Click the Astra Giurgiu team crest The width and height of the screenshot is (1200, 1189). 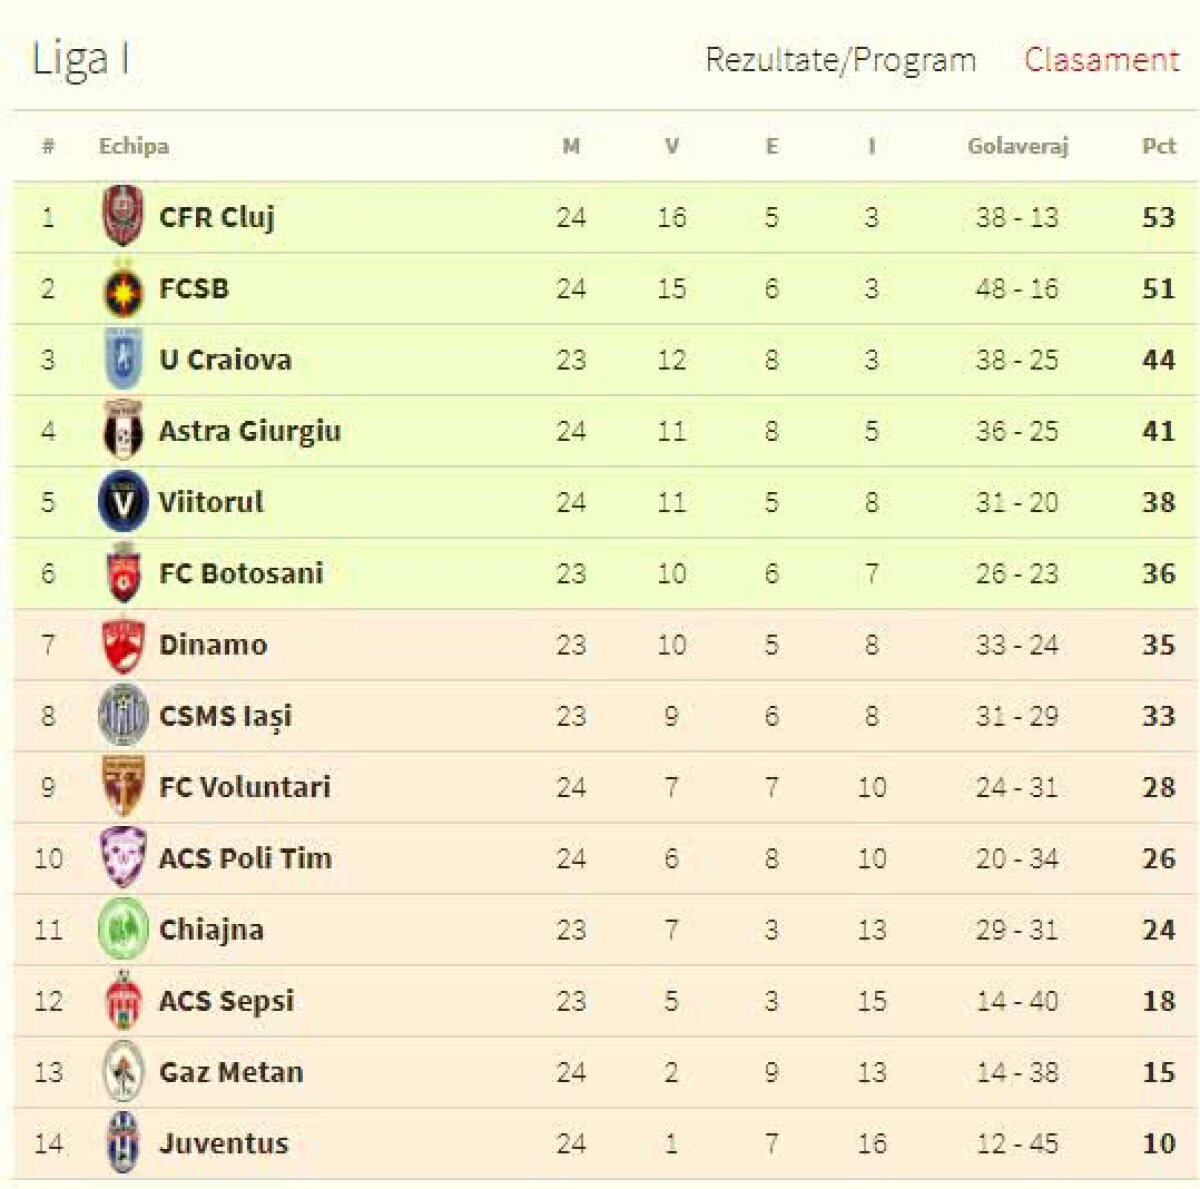123,431
